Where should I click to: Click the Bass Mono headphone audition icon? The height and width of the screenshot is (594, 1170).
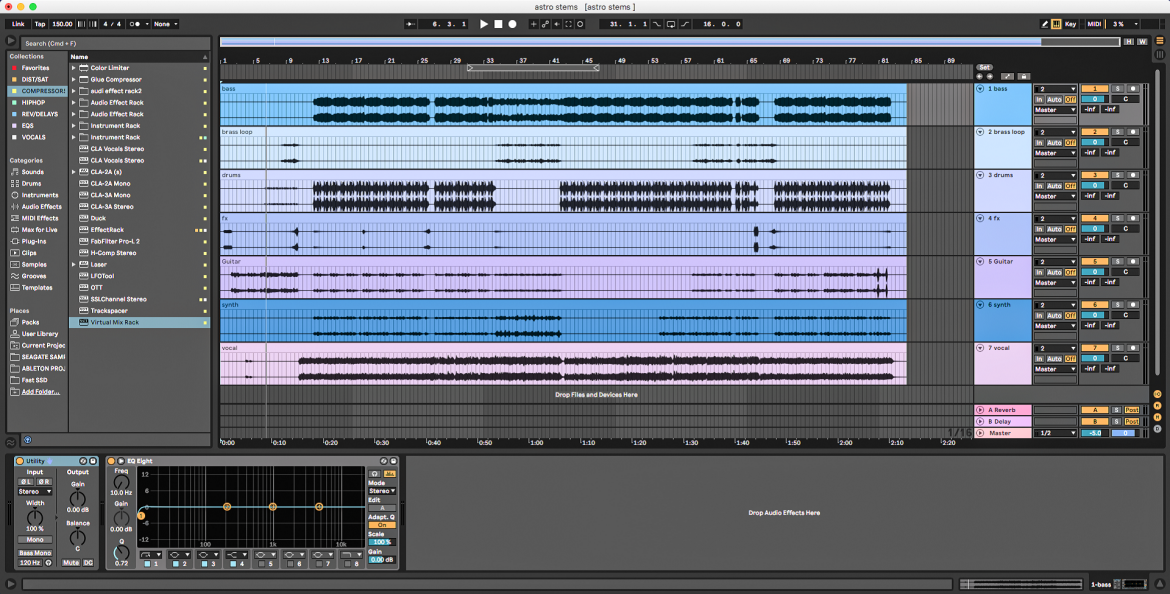(x=49, y=563)
